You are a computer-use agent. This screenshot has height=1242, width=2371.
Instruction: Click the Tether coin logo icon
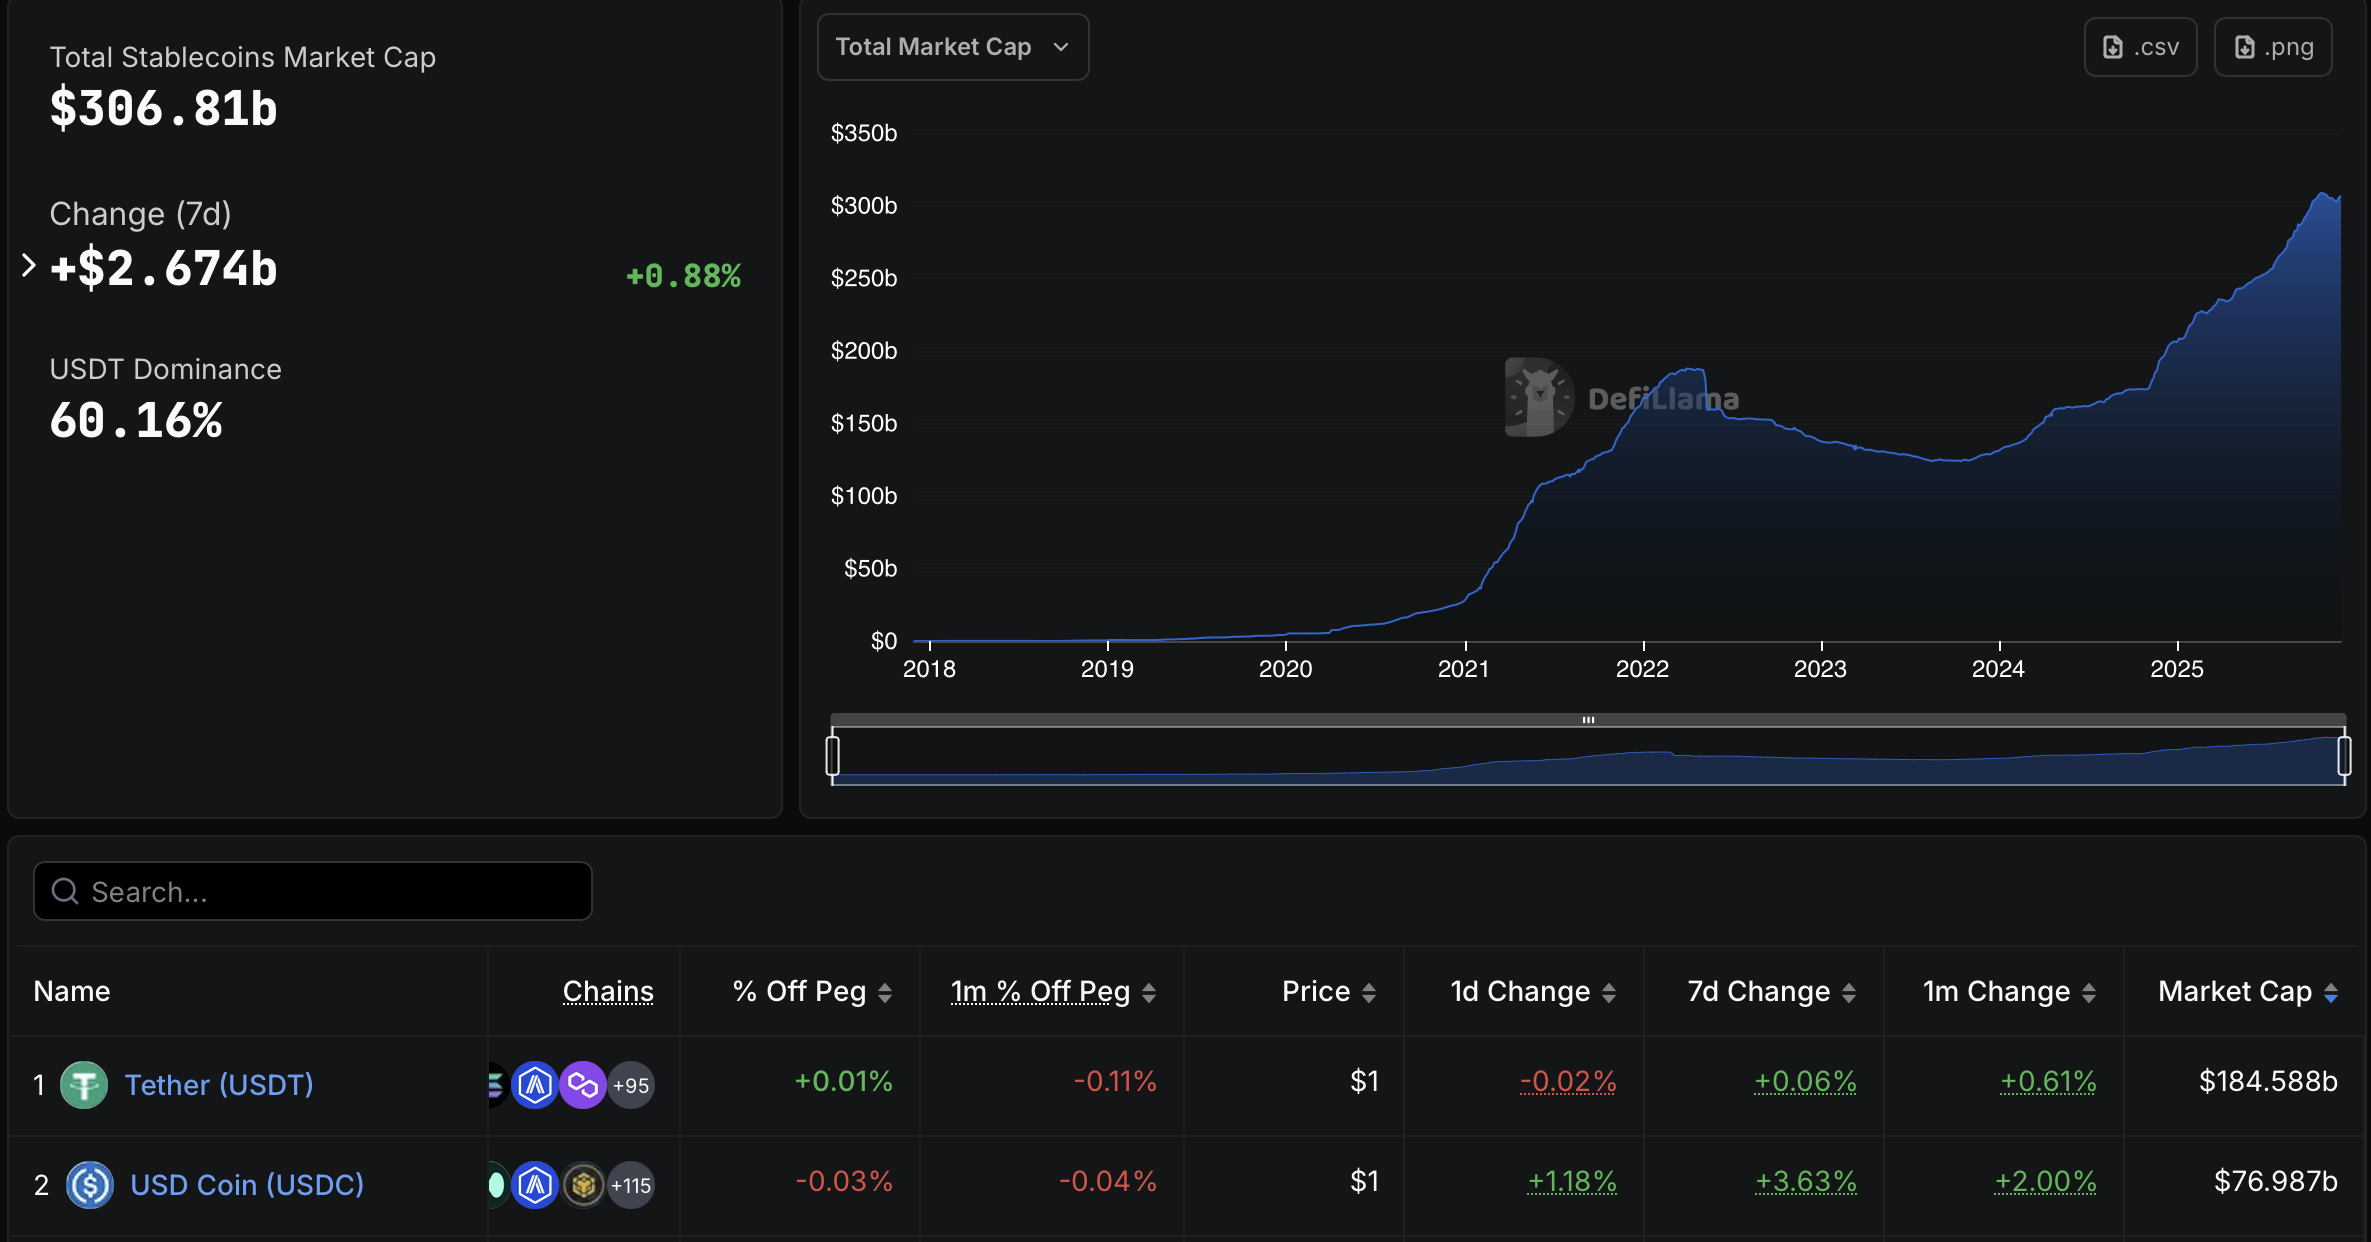click(84, 1084)
